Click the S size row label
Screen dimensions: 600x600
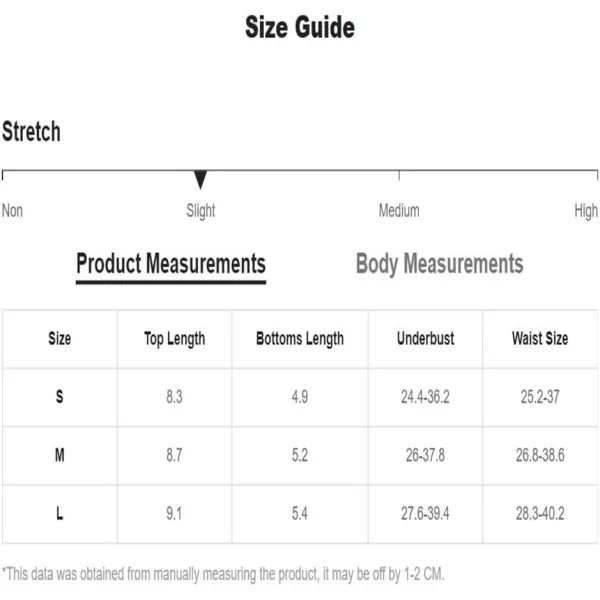60,397
